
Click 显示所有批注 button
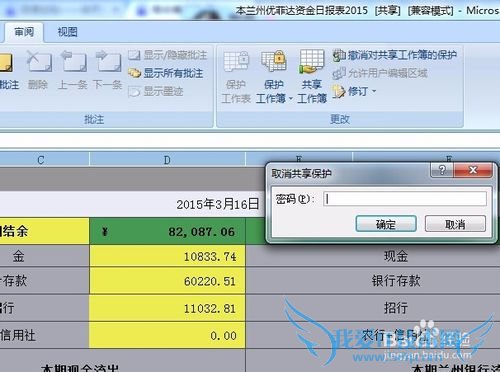[x=166, y=73]
